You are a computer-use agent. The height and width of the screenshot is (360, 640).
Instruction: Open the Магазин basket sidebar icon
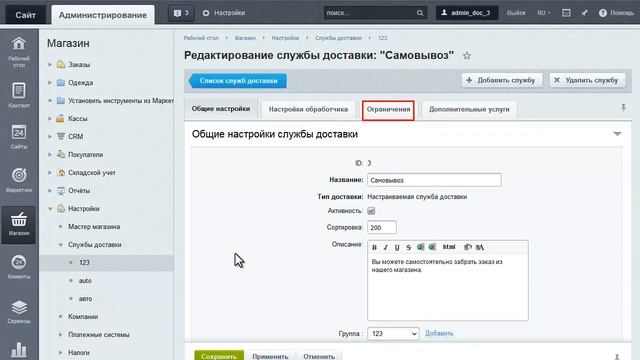pos(19,224)
